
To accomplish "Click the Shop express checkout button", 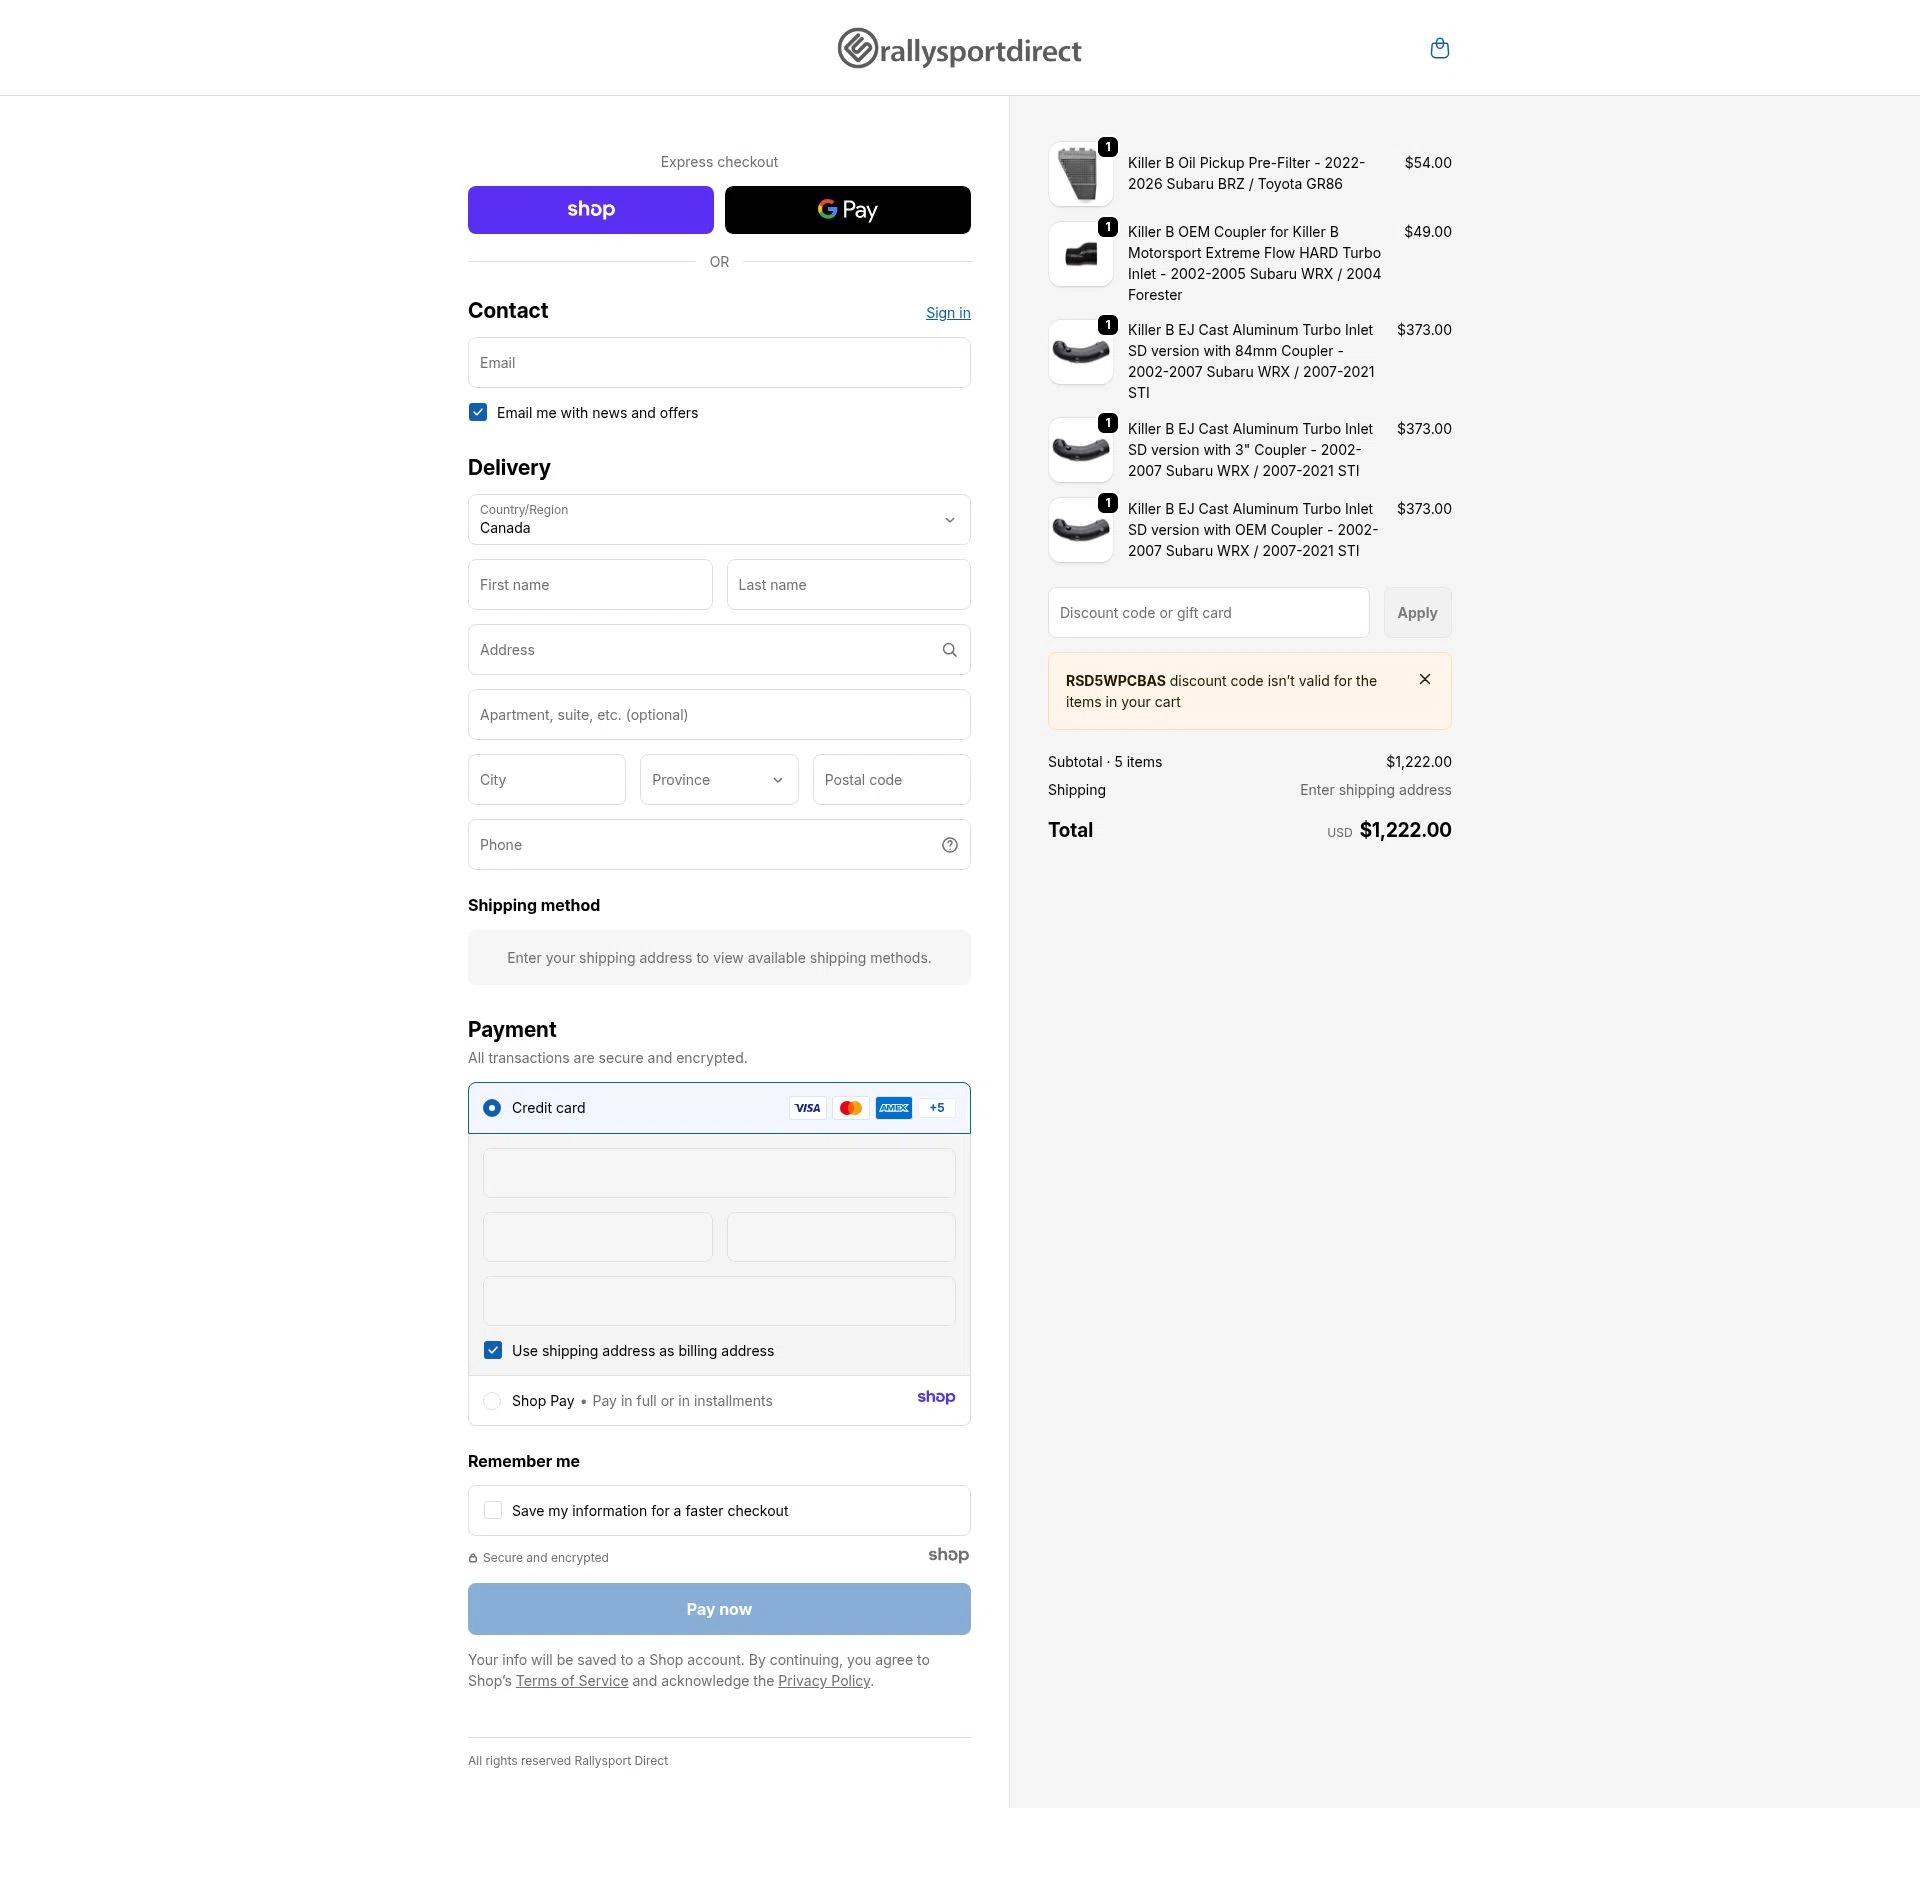I will click(590, 209).
